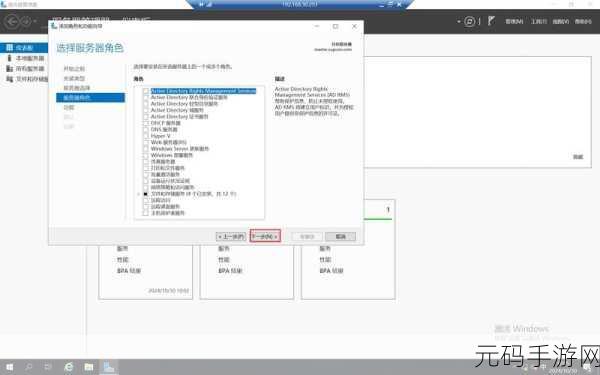The width and height of the screenshot is (600, 375).
Task: Click the Server Manager back arrow button
Action: point(12,21)
